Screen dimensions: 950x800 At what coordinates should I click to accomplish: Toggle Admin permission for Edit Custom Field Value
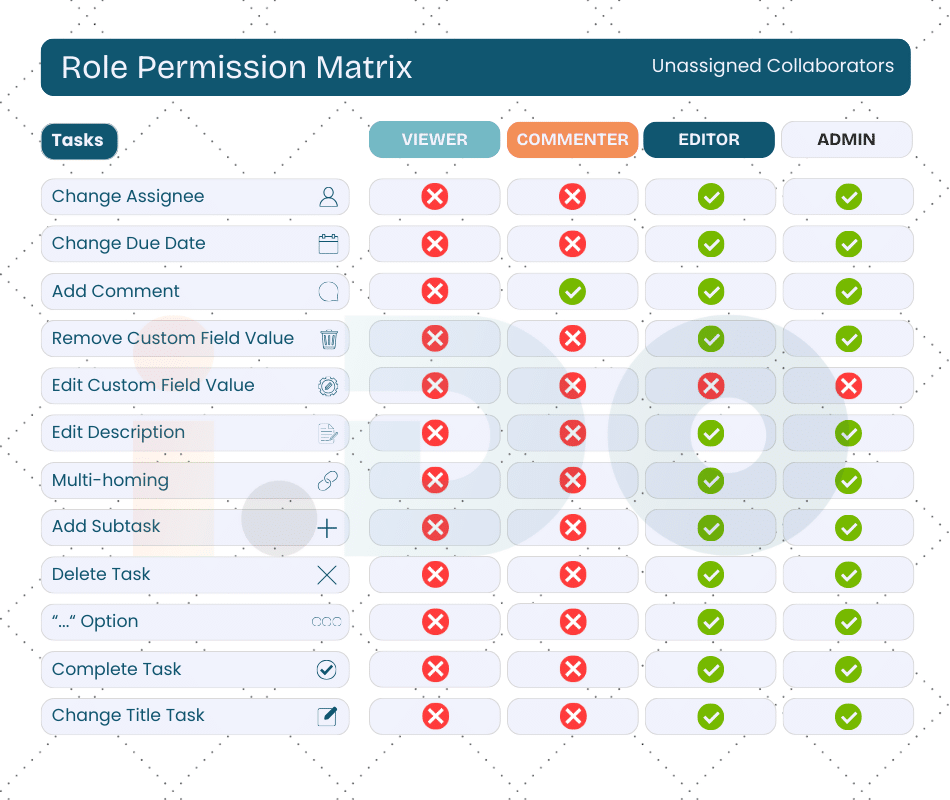pyautogui.click(x=848, y=386)
